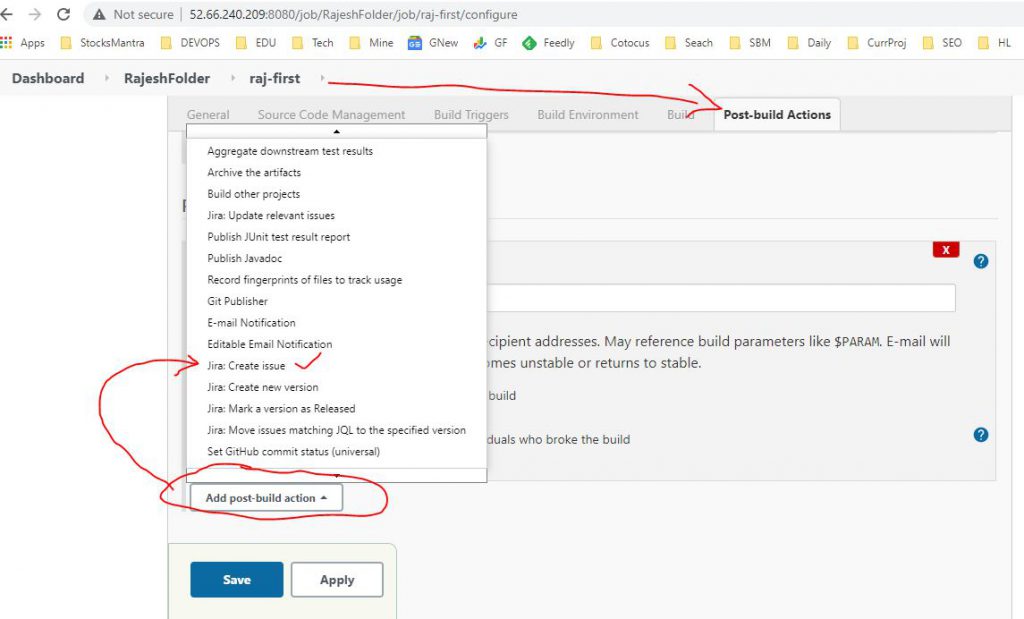1024x619 pixels.
Task: Click the help icon beside the red X
Action: (x=980, y=261)
